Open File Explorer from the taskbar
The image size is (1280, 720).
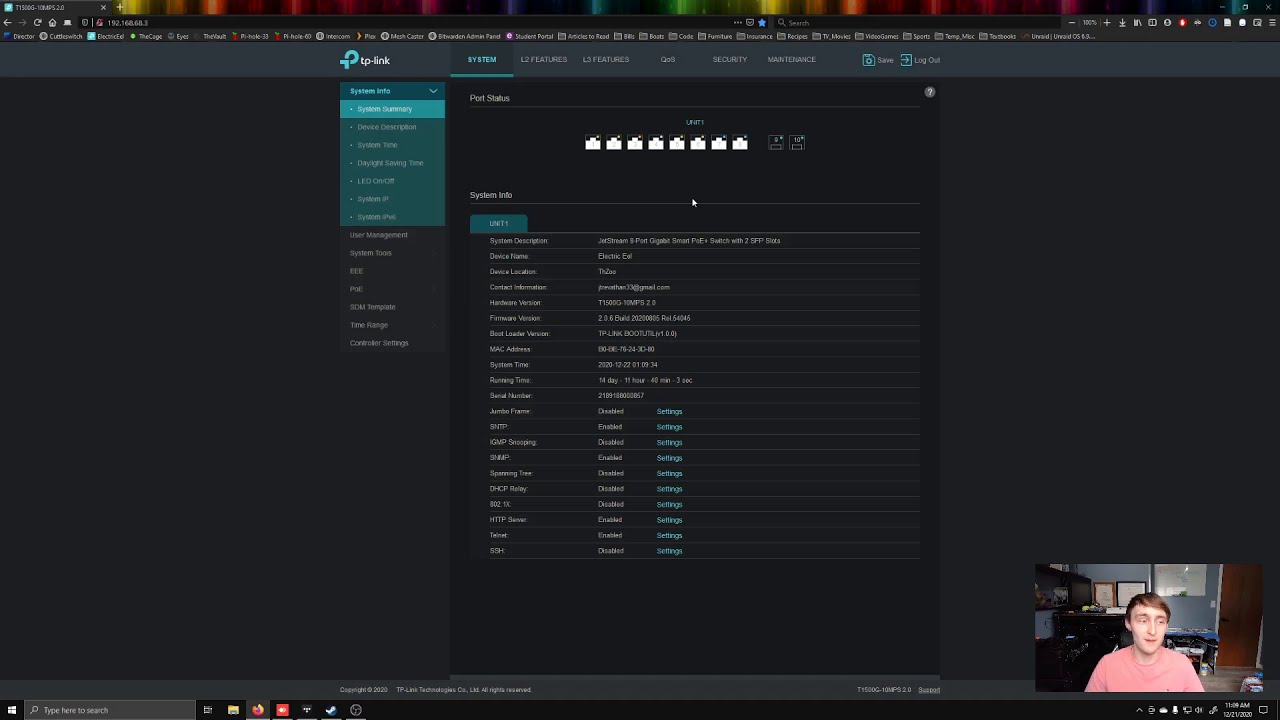[233, 710]
